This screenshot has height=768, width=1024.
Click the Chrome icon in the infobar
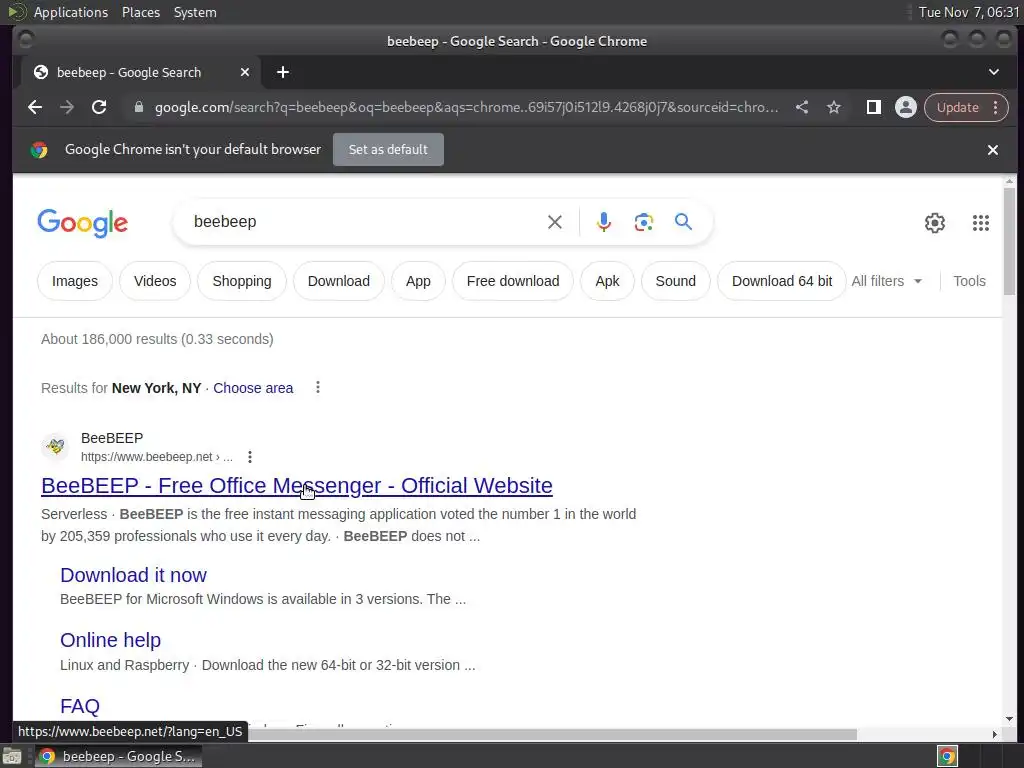click(39, 150)
